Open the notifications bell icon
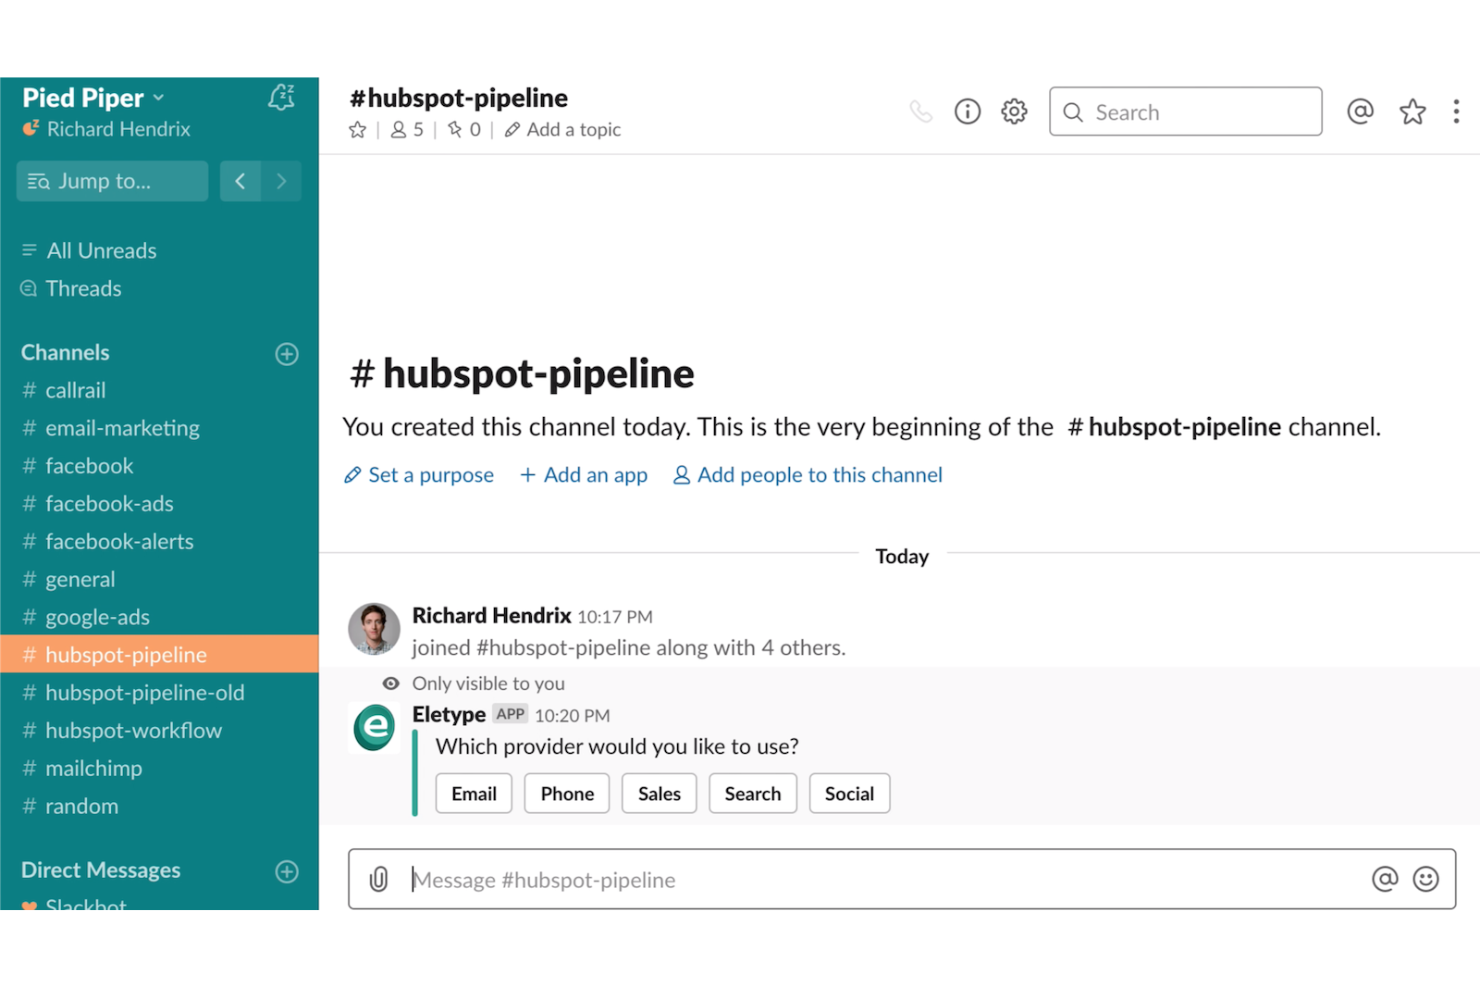This screenshot has width=1480, height=987. click(x=281, y=97)
